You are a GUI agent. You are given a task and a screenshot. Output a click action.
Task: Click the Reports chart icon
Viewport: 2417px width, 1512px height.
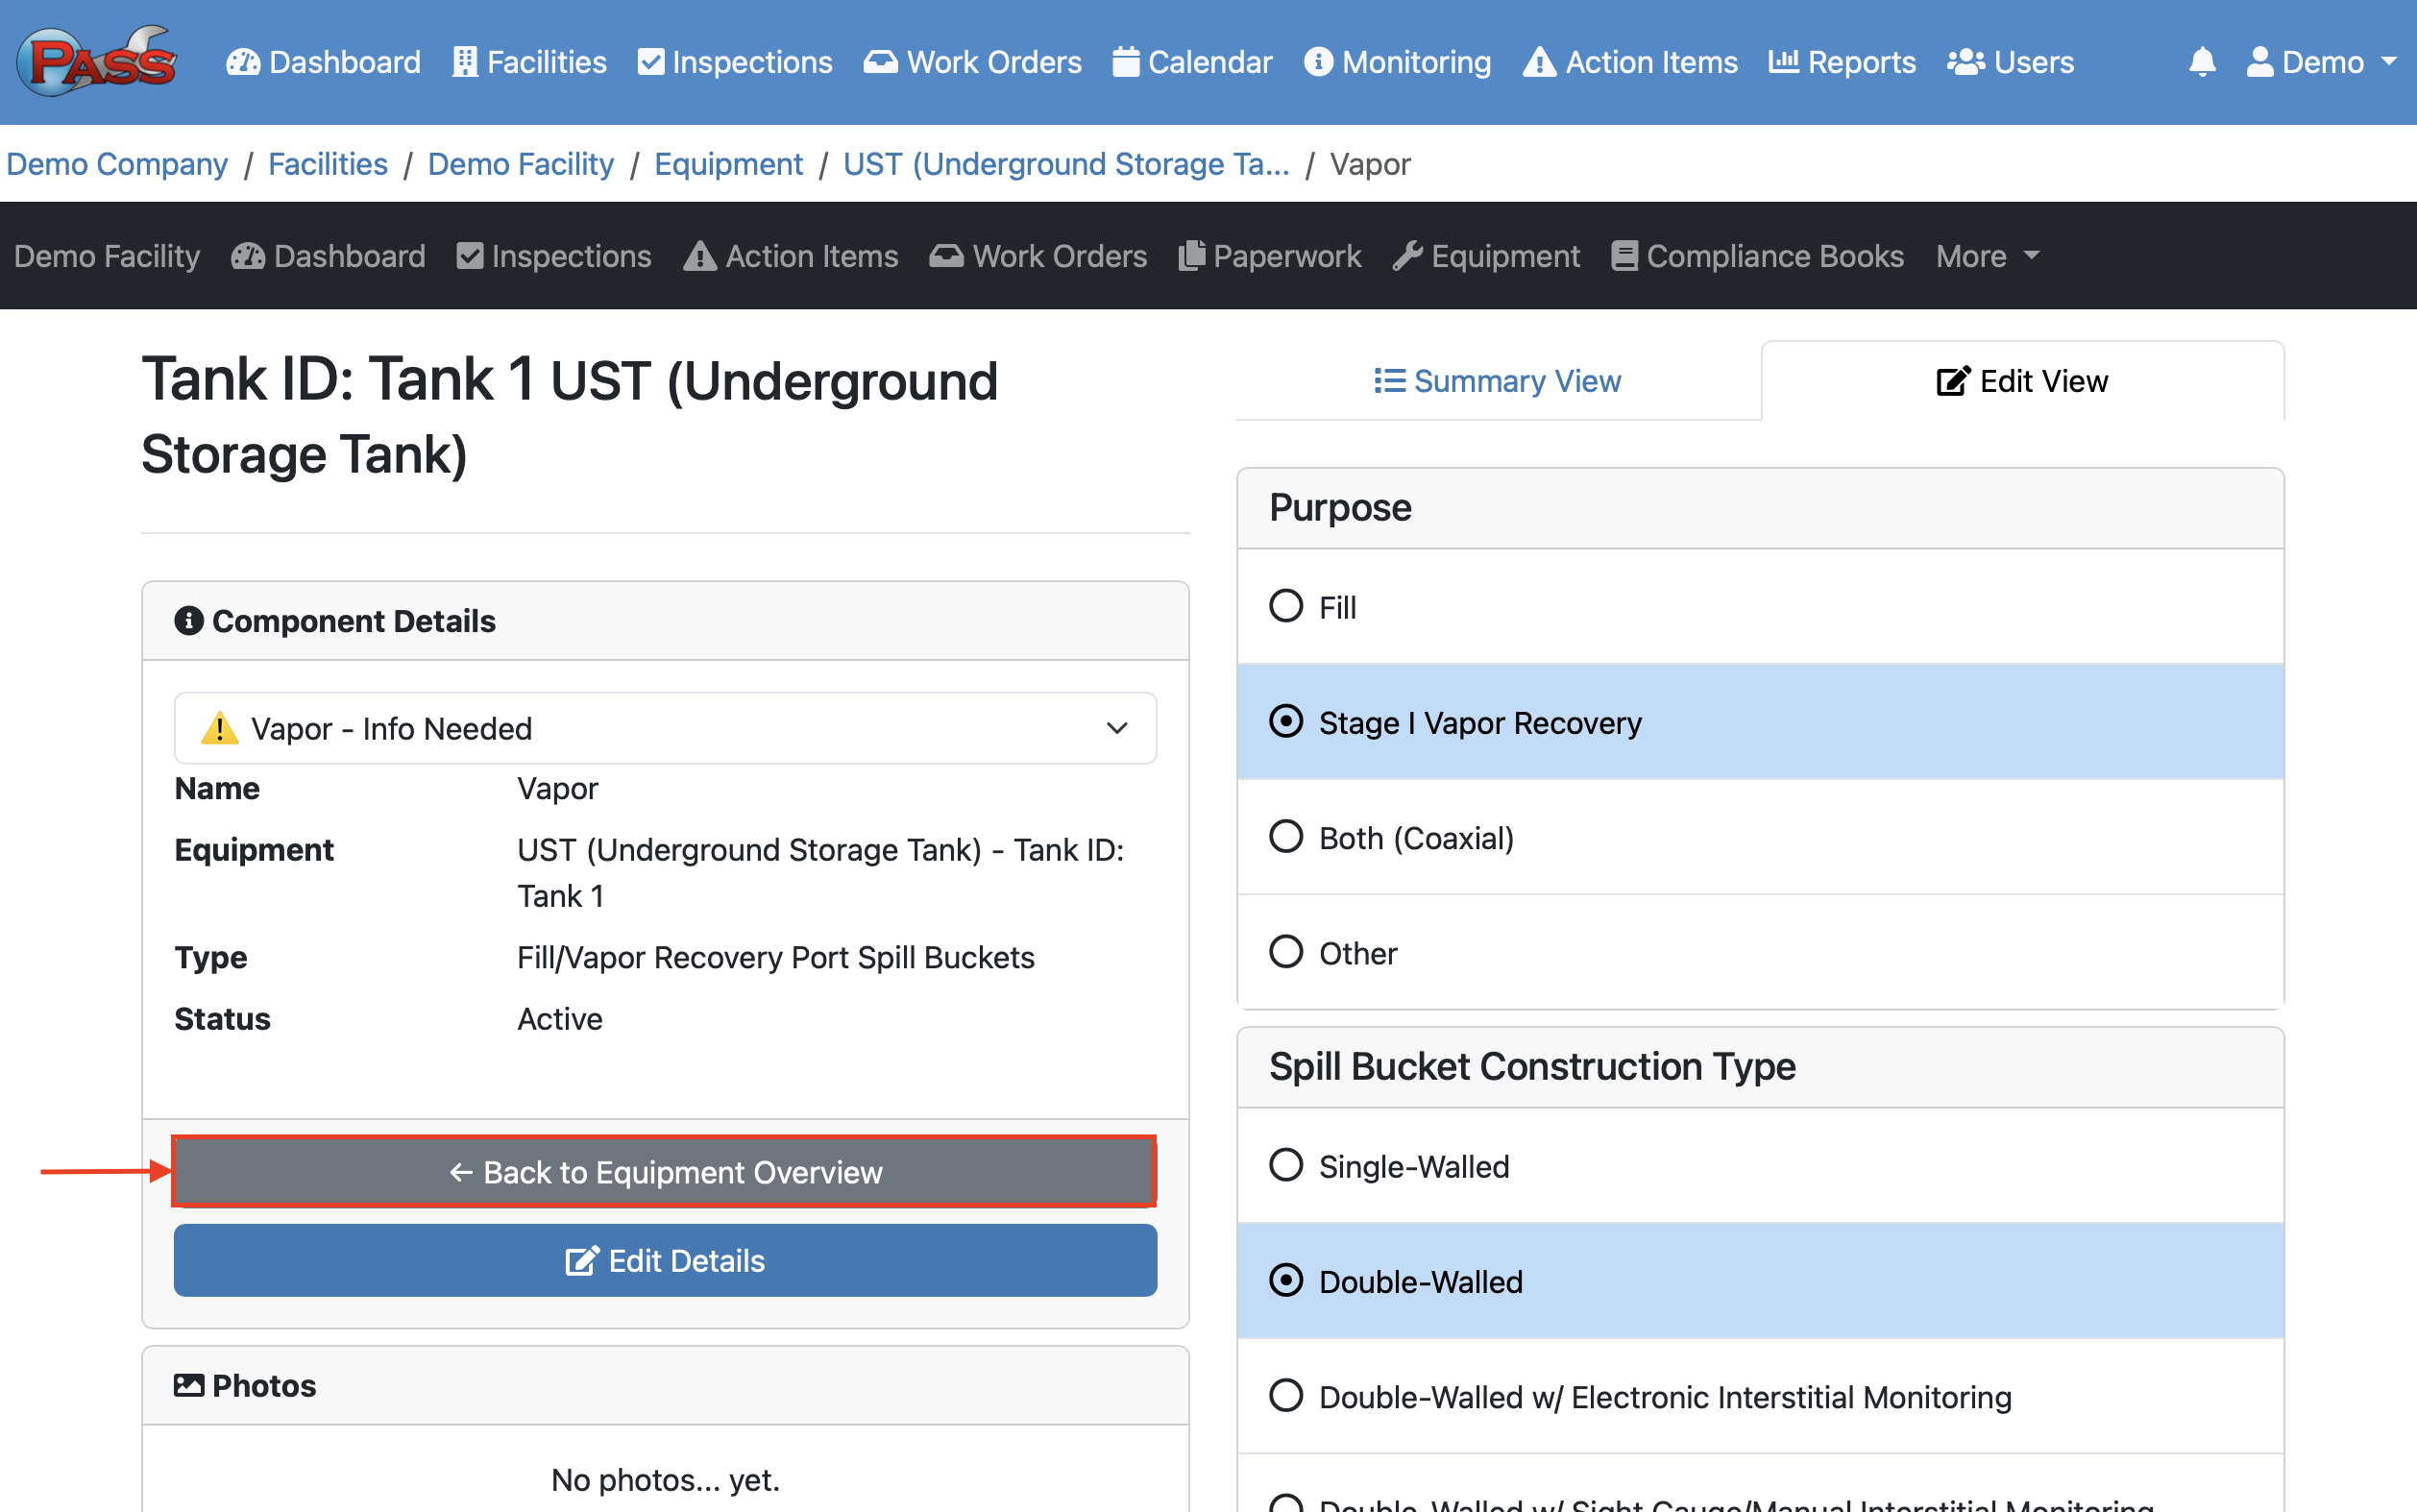click(x=1783, y=62)
